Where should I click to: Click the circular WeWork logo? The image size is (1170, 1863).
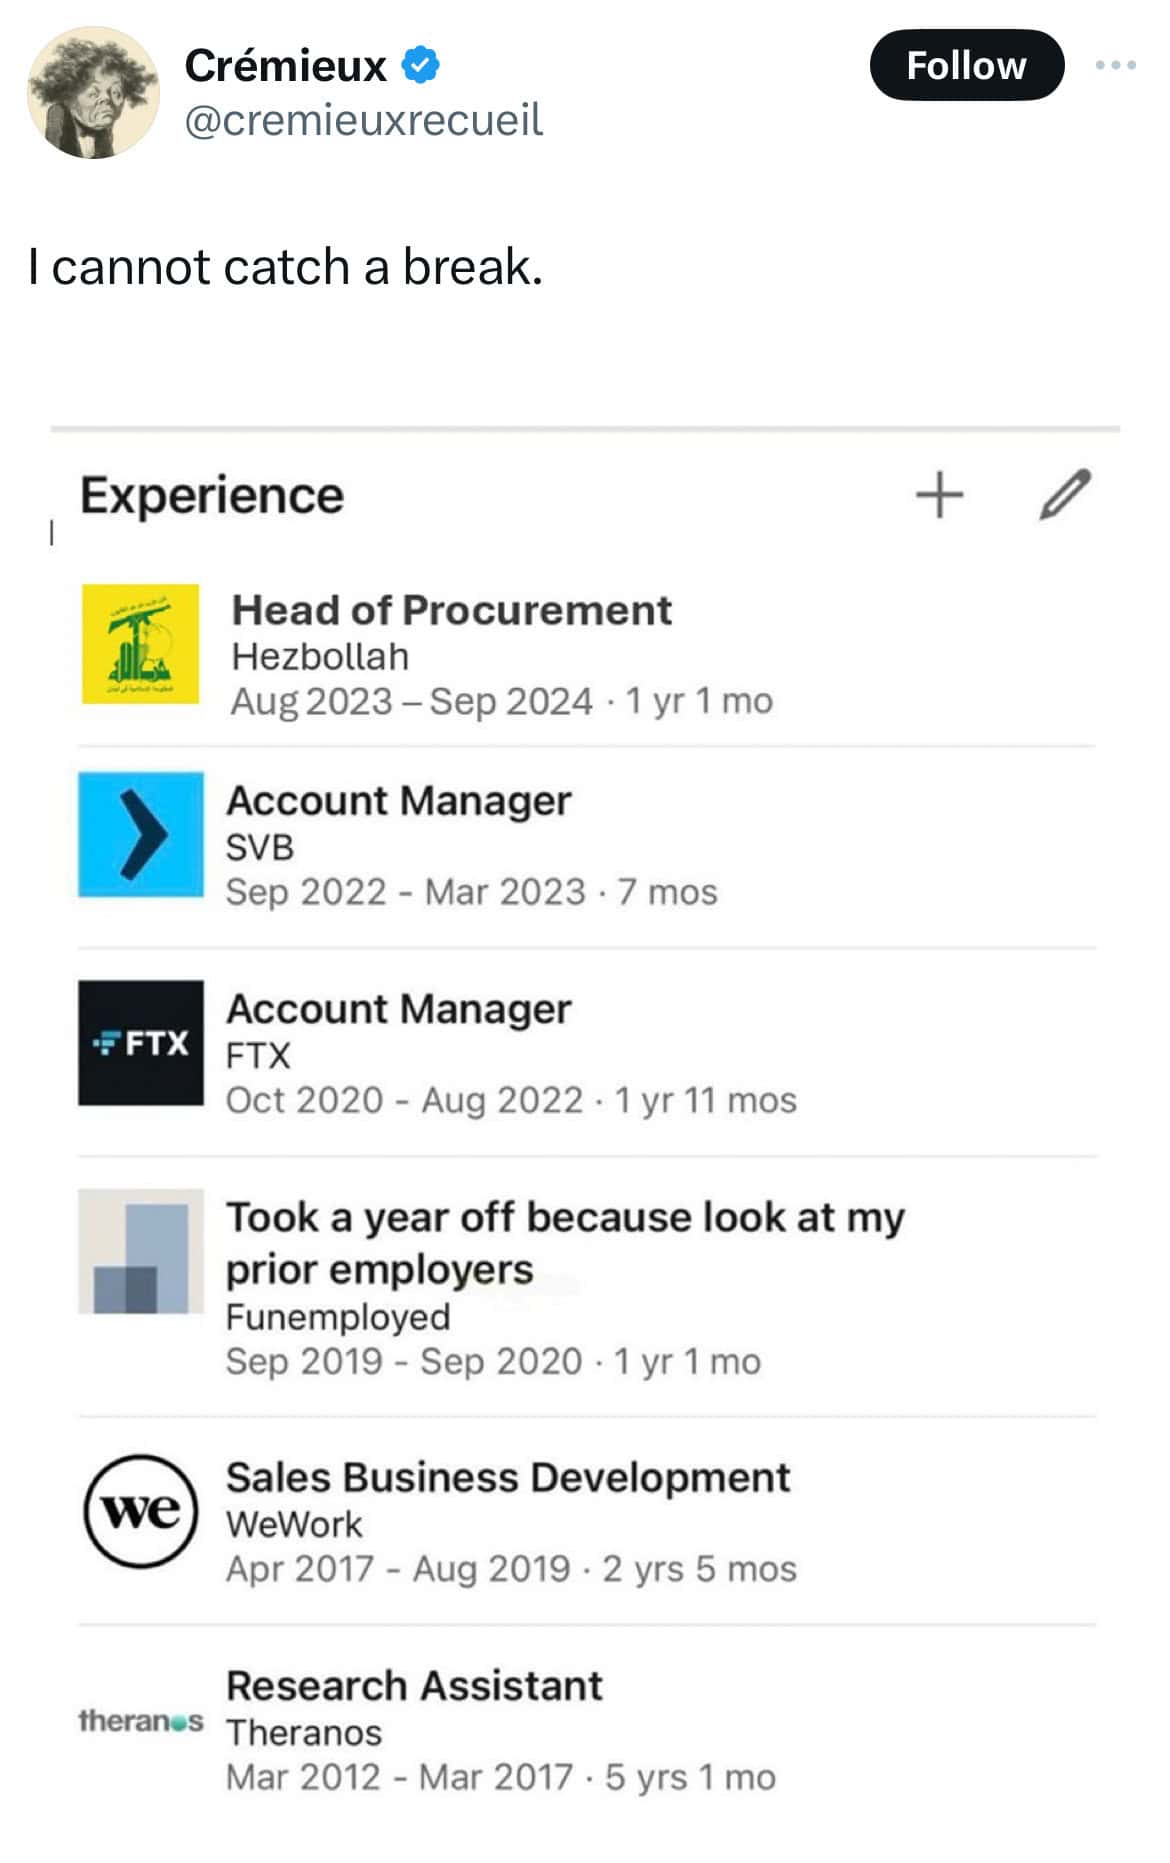tap(141, 1510)
